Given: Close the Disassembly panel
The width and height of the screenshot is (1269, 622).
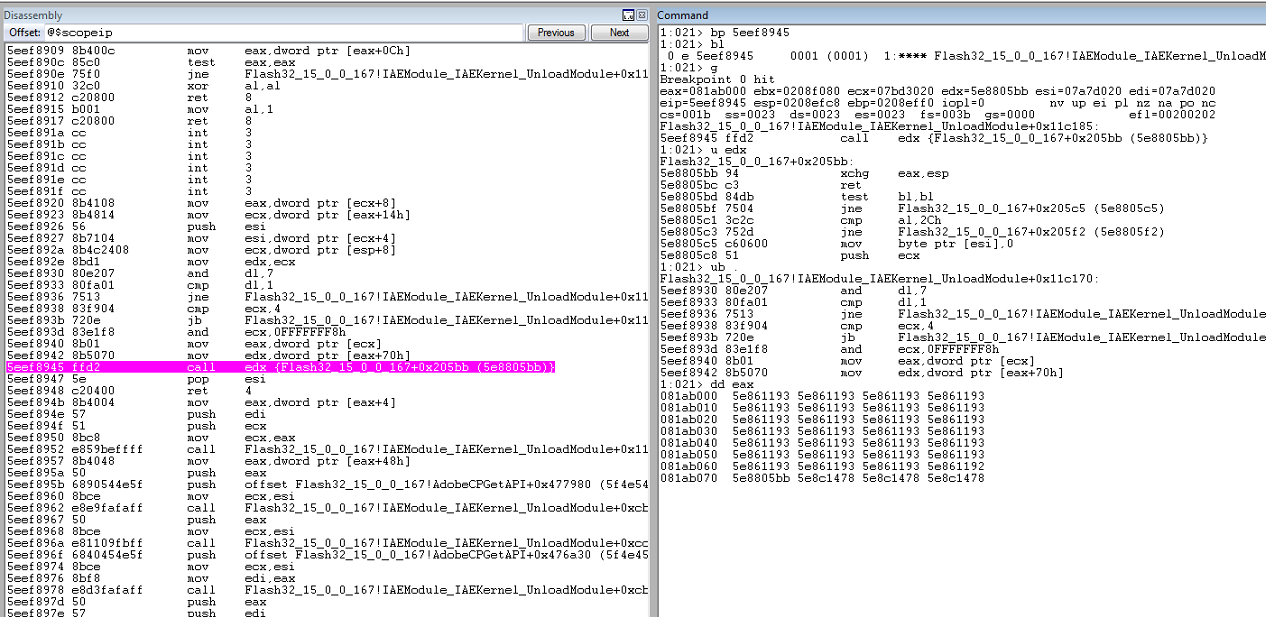Looking at the screenshot, I should pos(642,15).
